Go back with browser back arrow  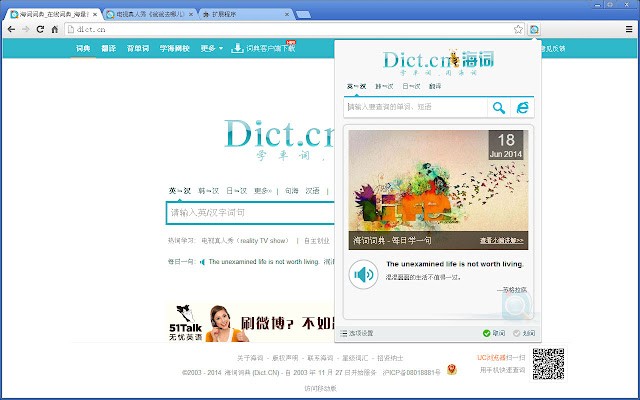10,30
